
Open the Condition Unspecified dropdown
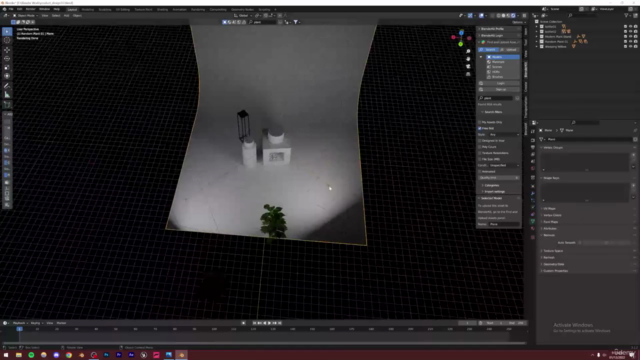coord(504,165)
